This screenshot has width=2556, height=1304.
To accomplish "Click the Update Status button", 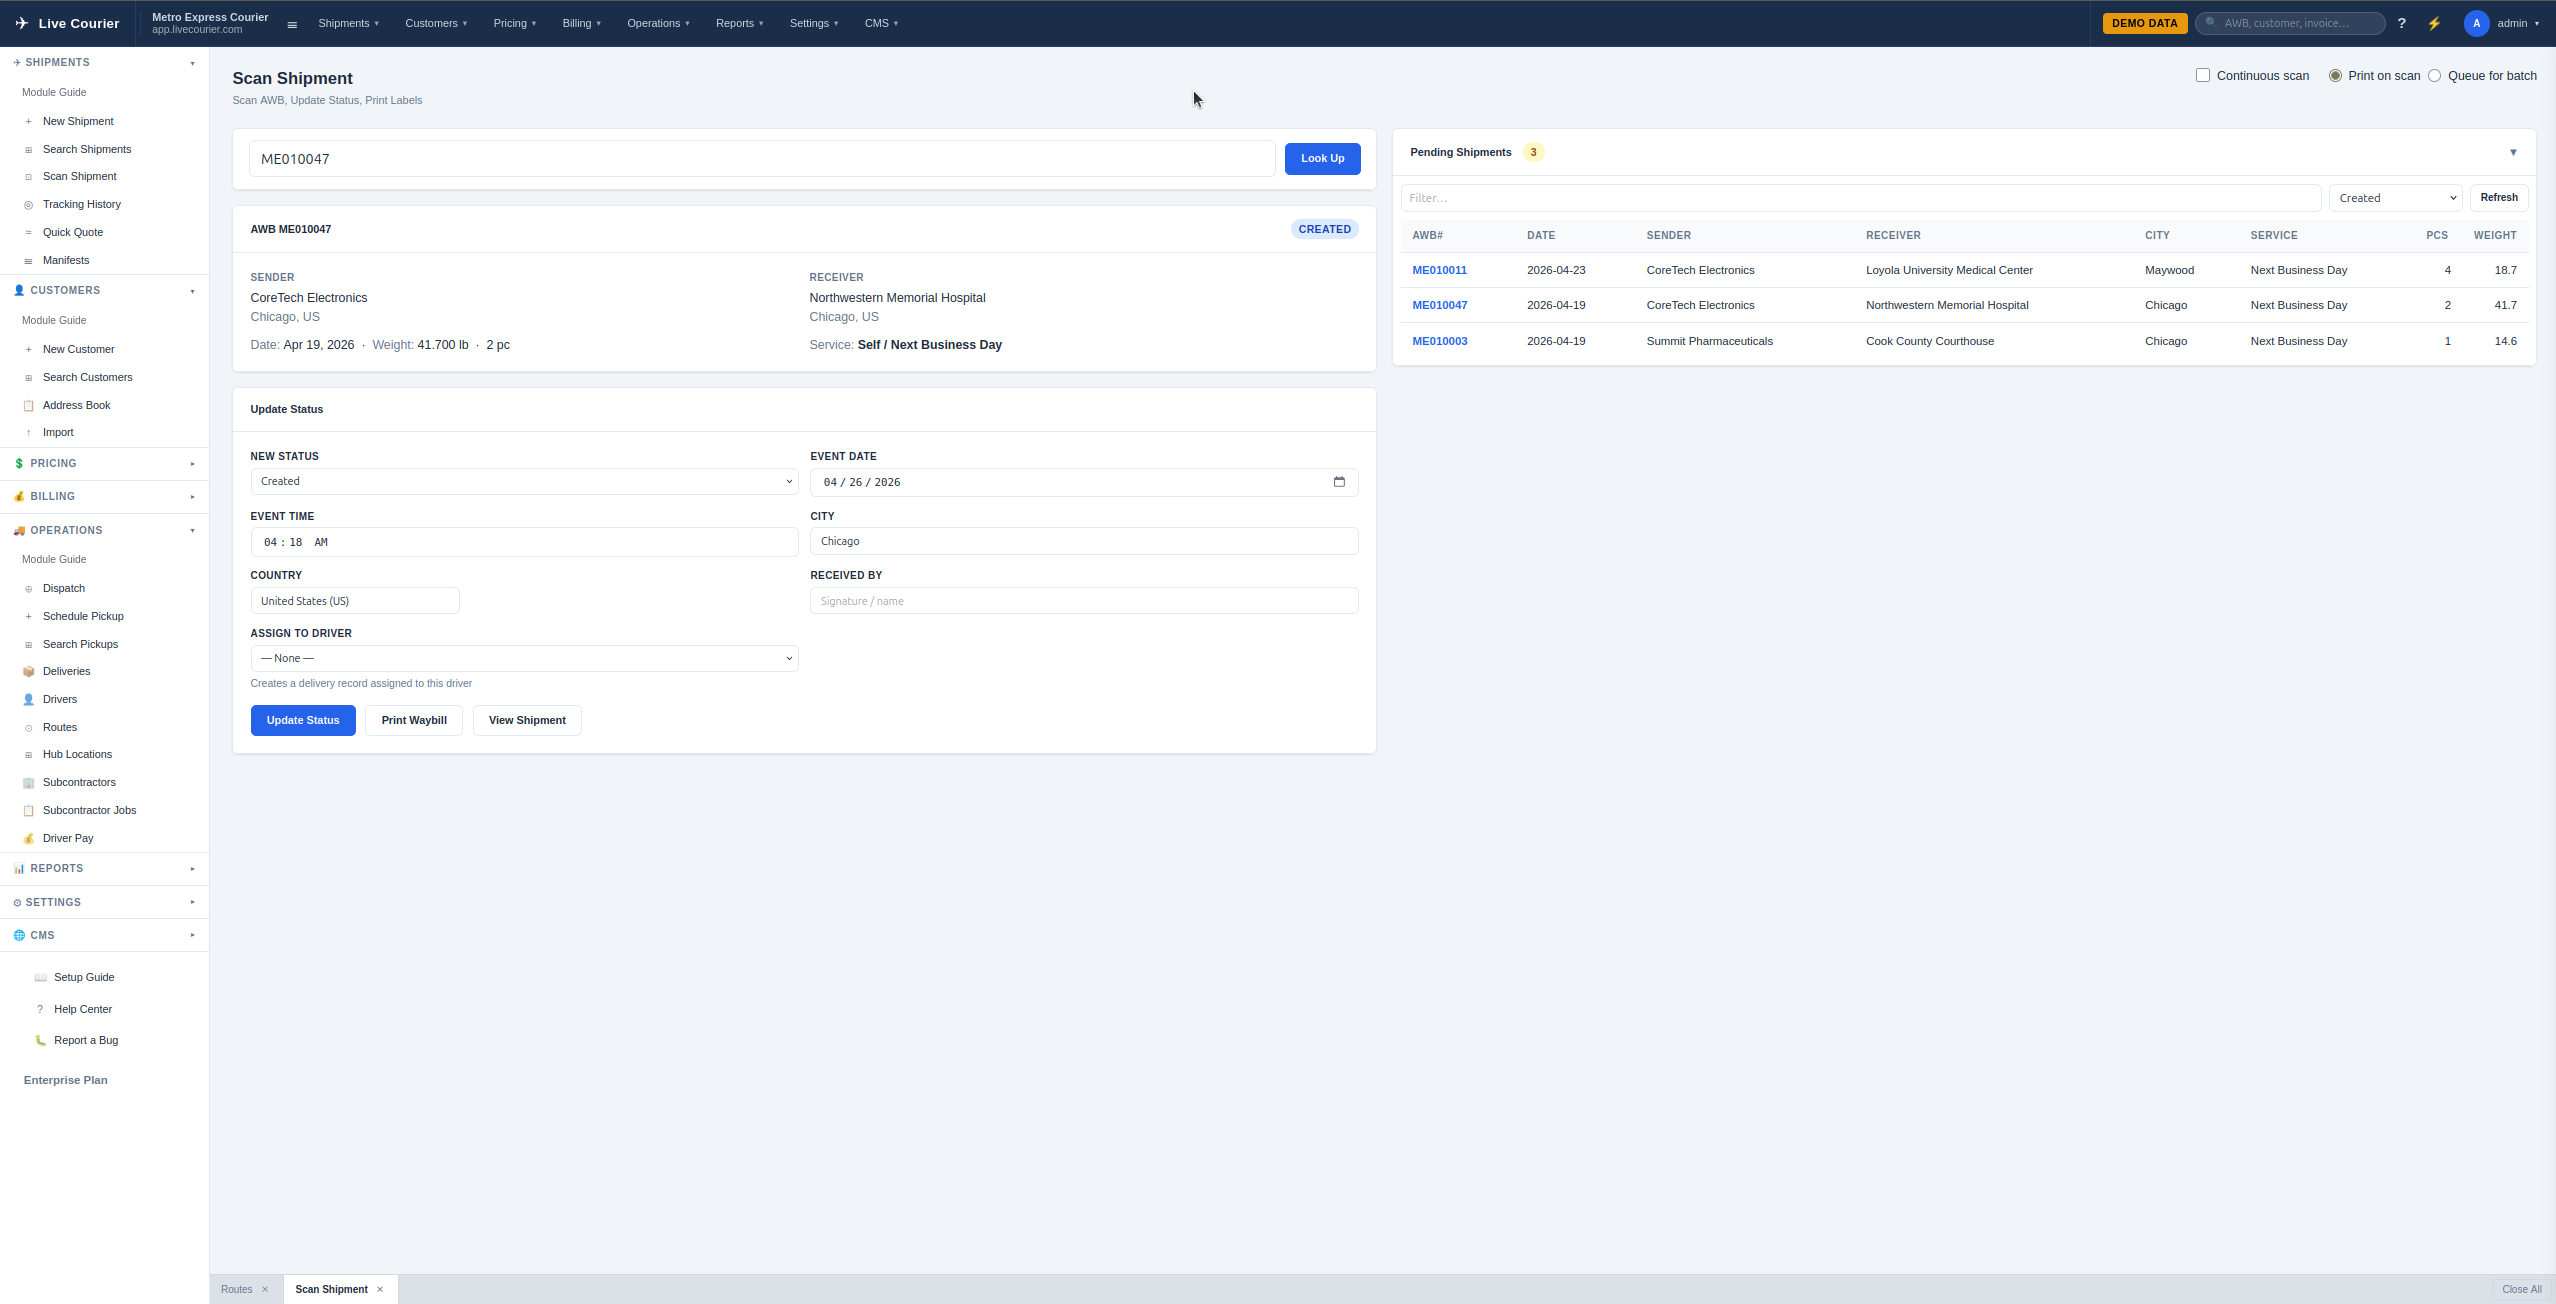I will coord(303,720).
